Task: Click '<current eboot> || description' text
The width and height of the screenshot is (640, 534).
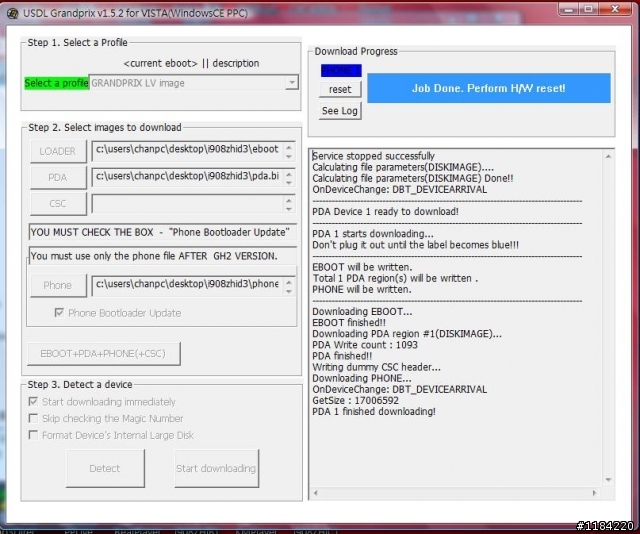Action: (191, 63)
